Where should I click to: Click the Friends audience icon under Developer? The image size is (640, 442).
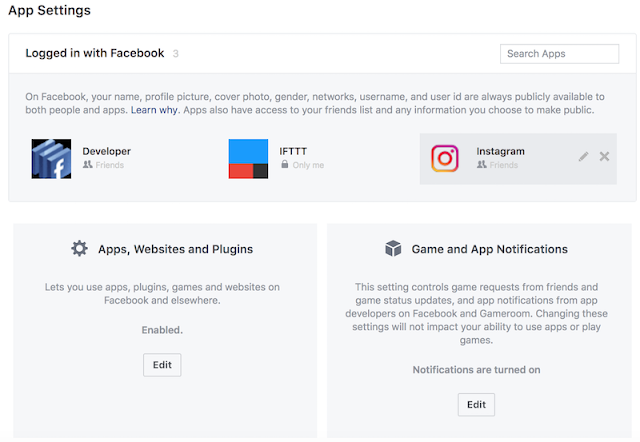pos(87,164)
